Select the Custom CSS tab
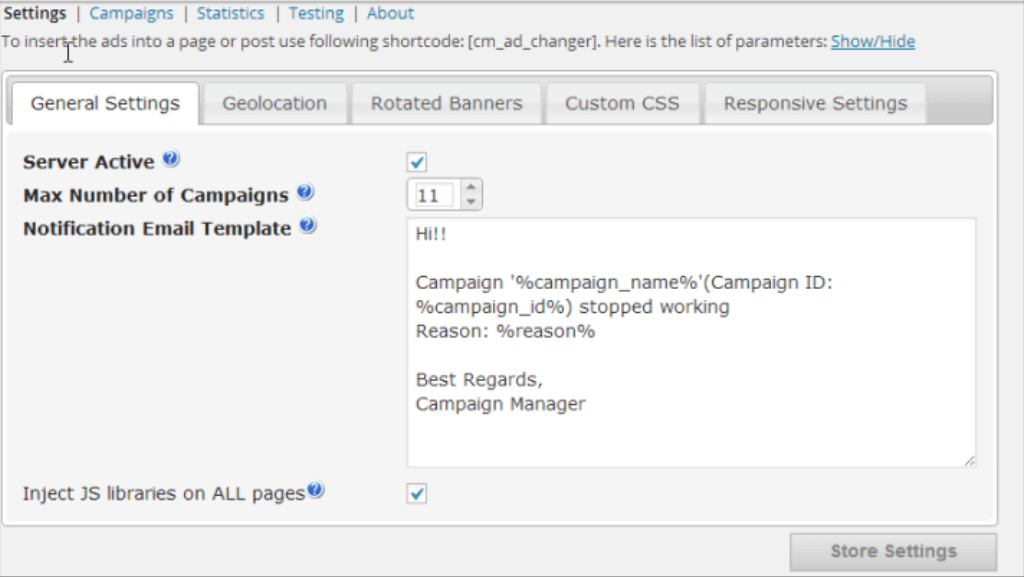This screenshot has width=1024, height=577. pyautogui.click(x=621, y=103)
